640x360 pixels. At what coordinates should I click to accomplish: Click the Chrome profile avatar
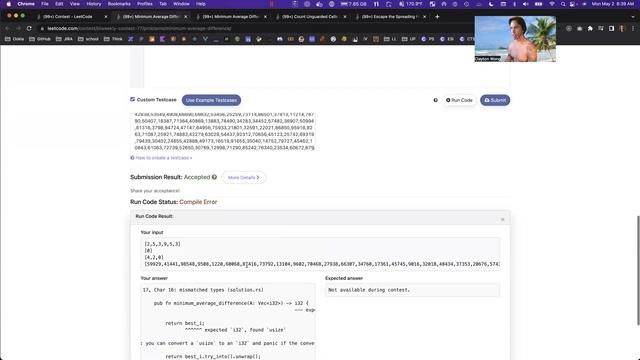(x=622, y=29)
